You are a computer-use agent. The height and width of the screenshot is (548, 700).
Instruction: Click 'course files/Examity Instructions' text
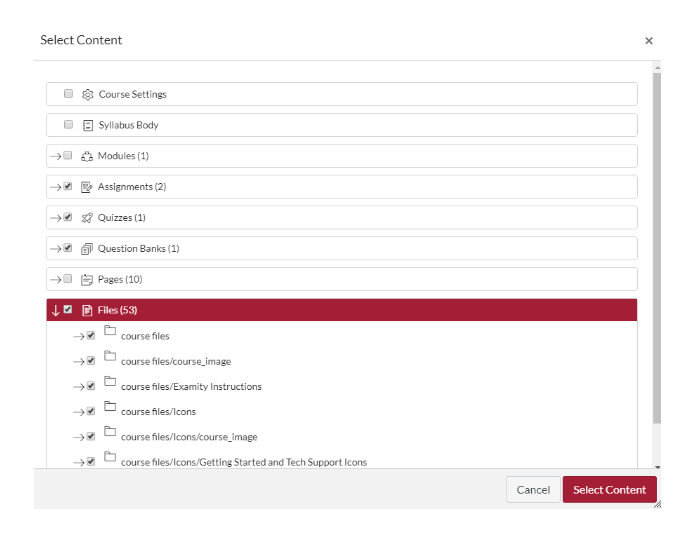click(x=191, y=387)
